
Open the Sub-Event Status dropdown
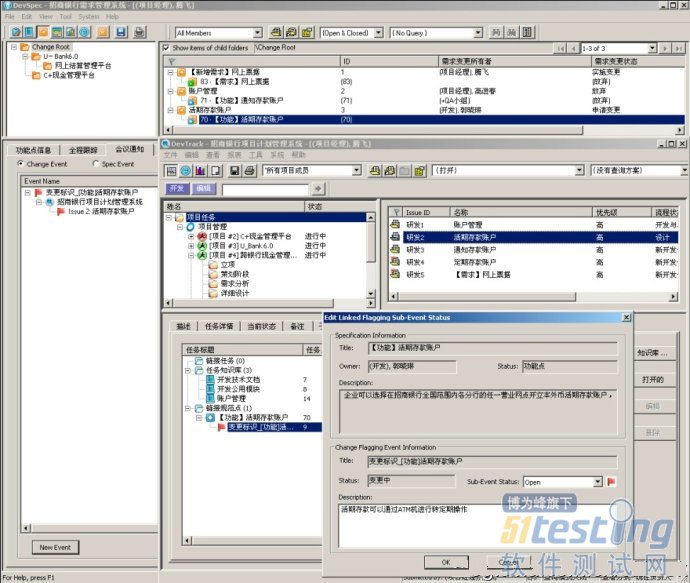[x=597, y=482]
